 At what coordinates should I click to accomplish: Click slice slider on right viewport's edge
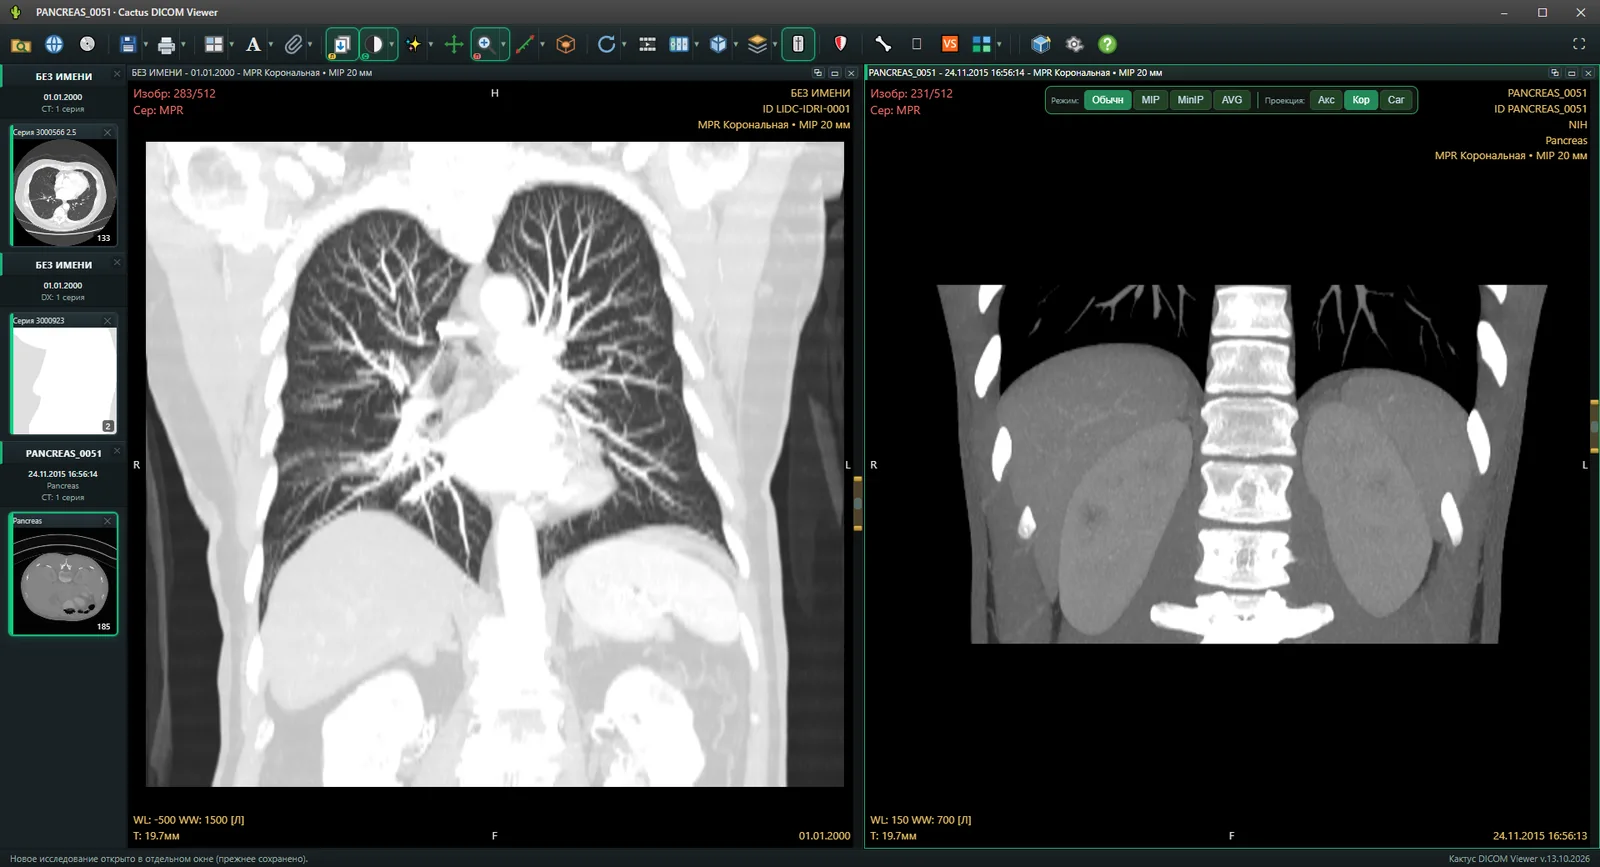(1595, 428)
